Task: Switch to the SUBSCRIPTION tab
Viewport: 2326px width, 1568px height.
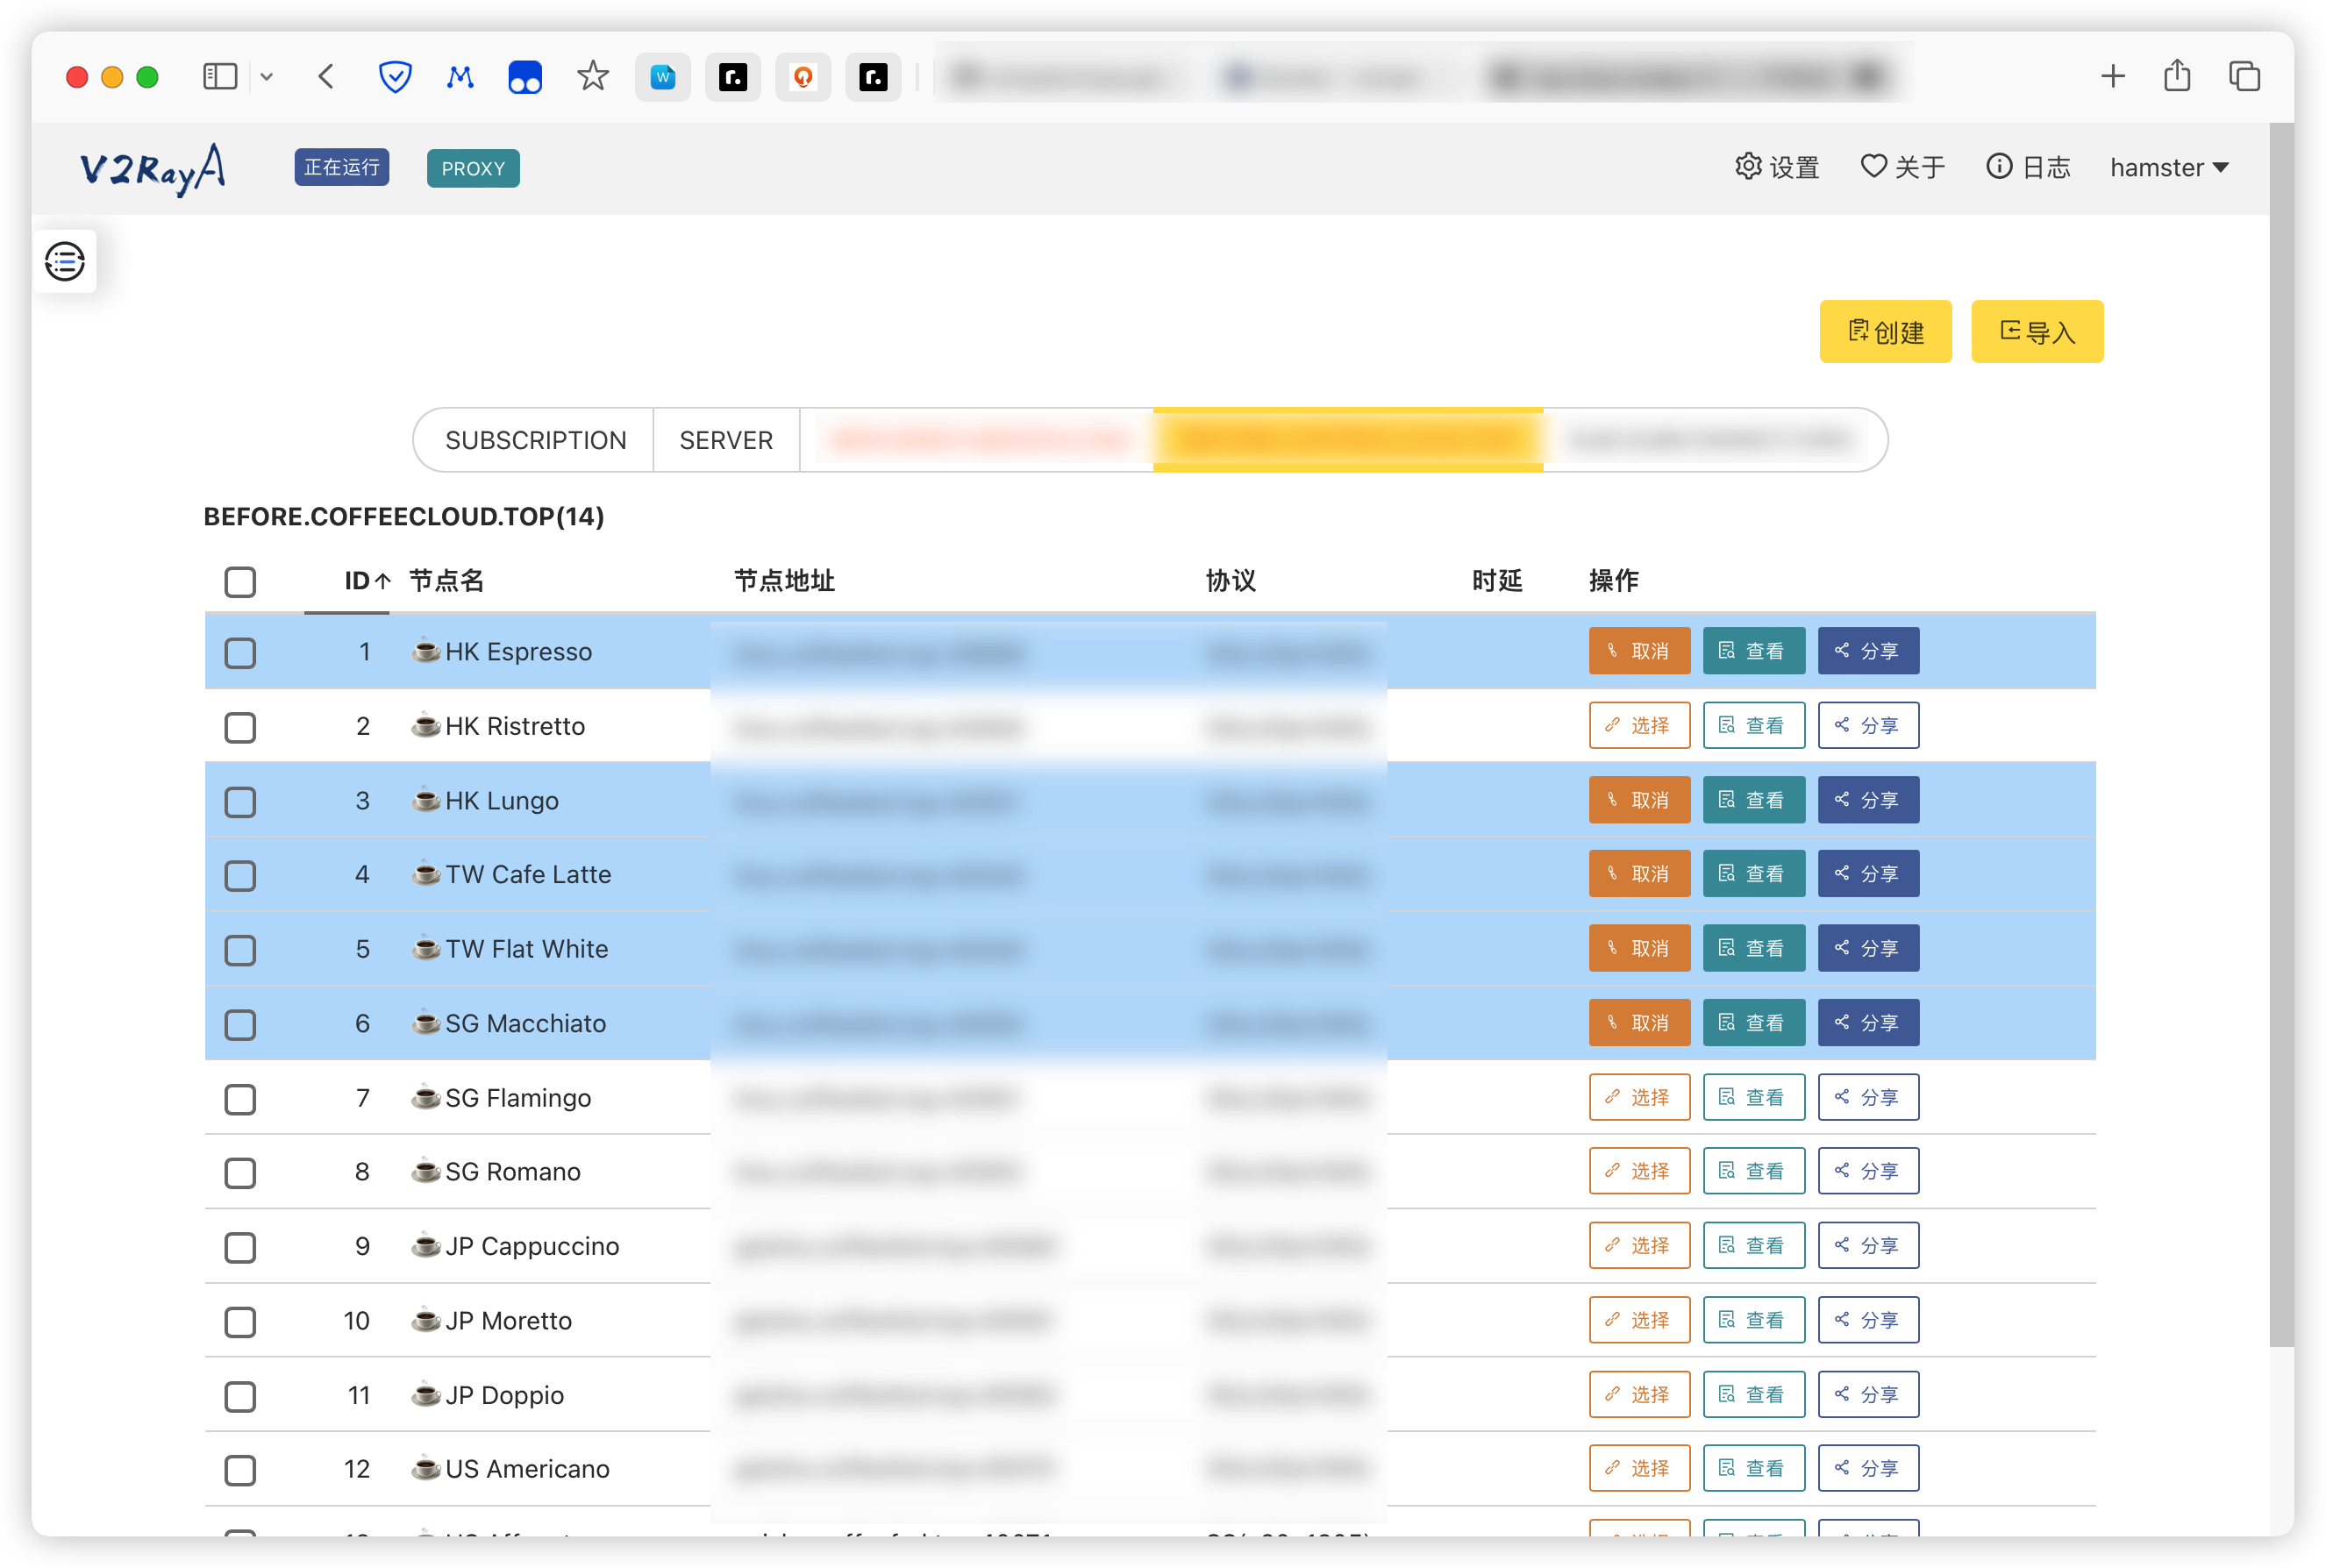Action: [x=535, y=440]
